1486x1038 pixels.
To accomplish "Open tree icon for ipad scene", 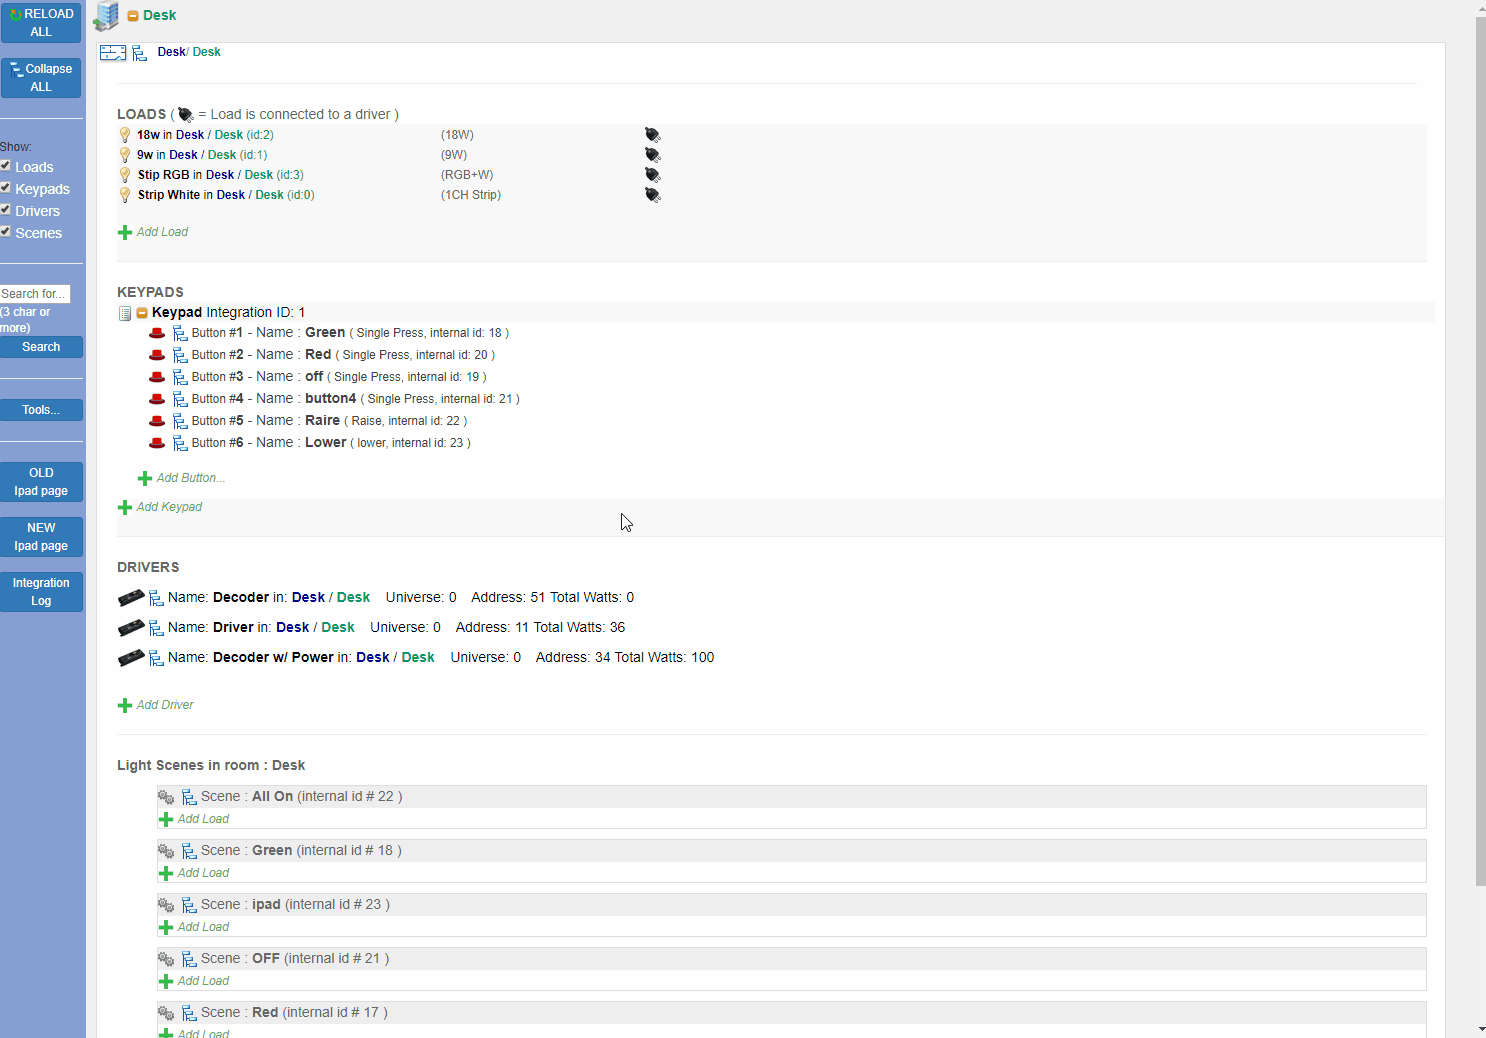I will click(189, 905).
